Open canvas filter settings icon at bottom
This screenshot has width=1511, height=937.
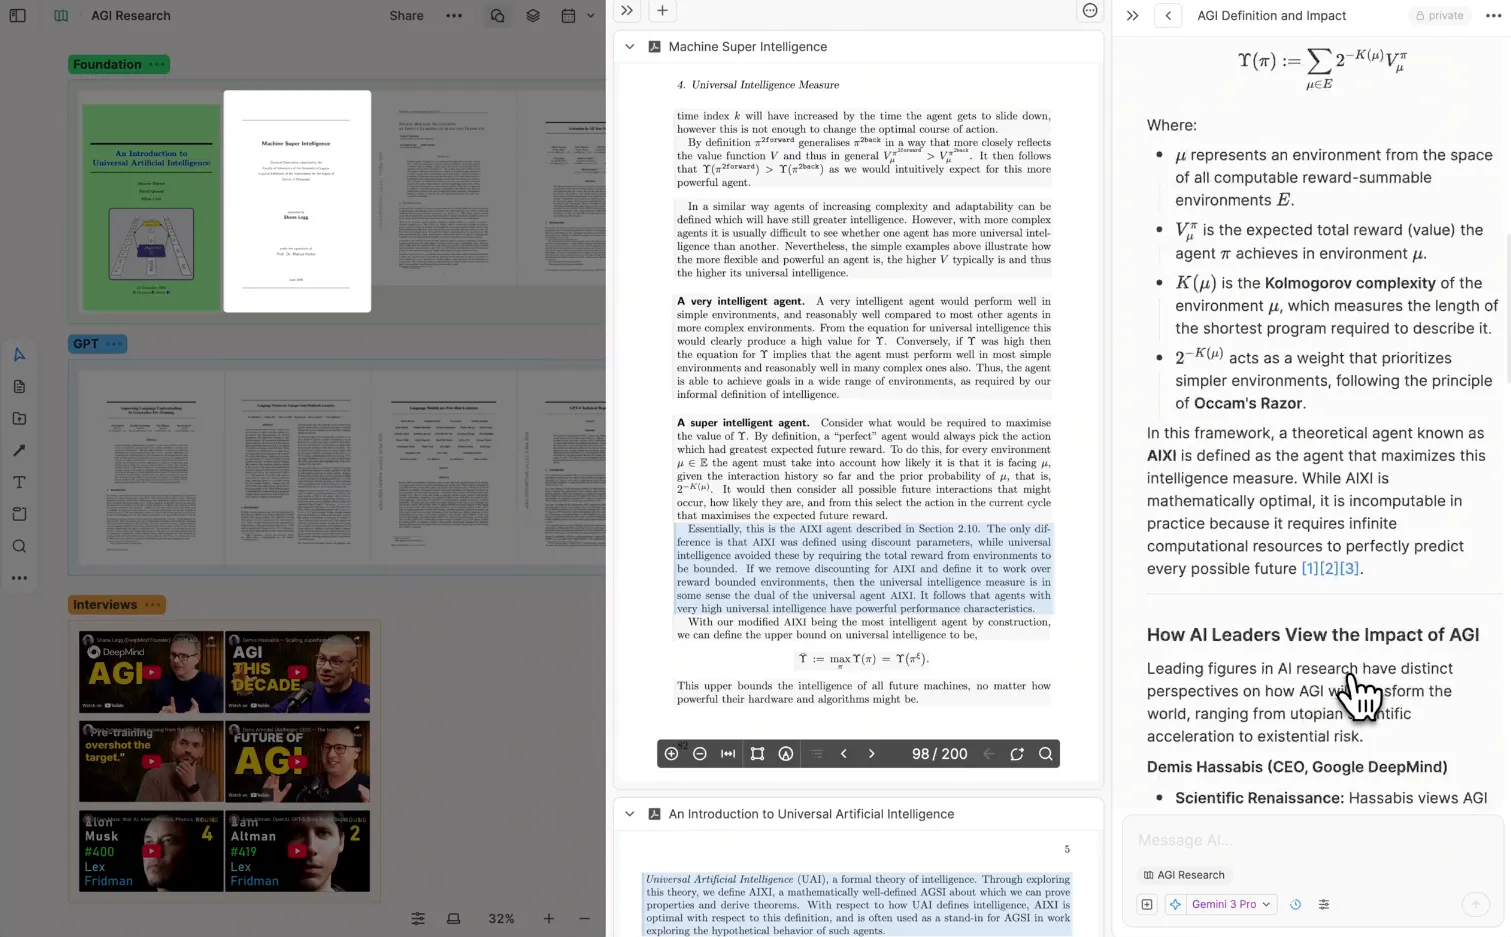(x=418, y=919)
